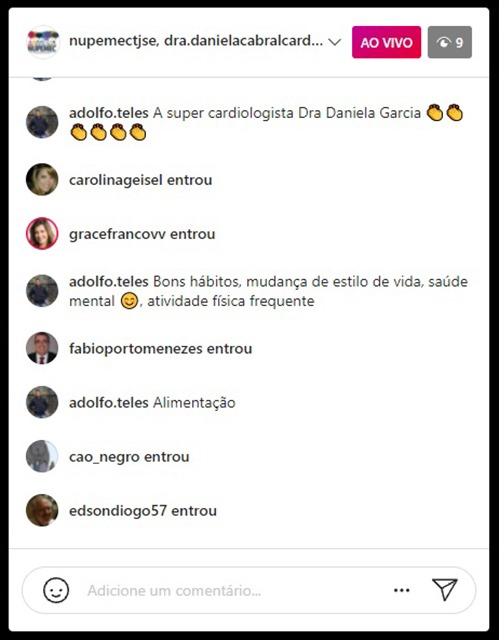Click cao_negro's profile avatar
499x640 pixels.
42,456
